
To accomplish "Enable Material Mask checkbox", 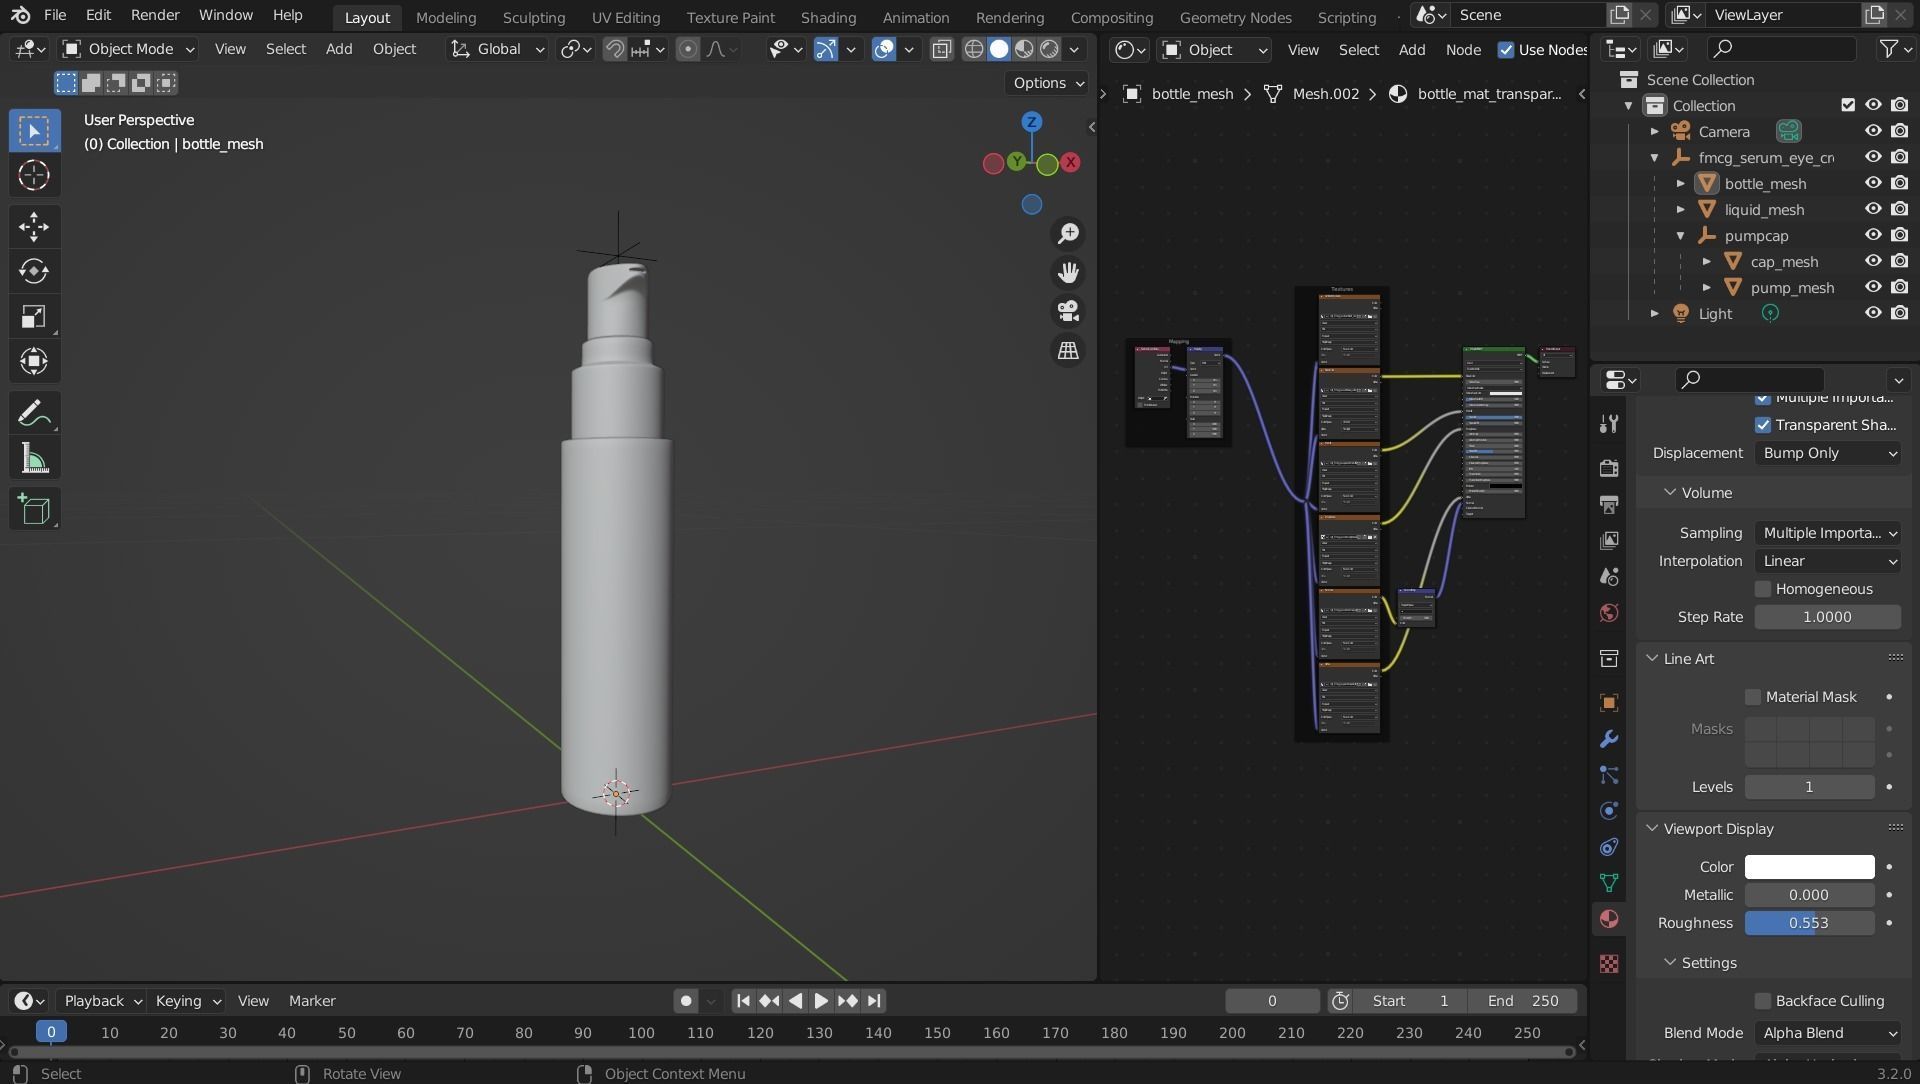I will point(1753,697).
